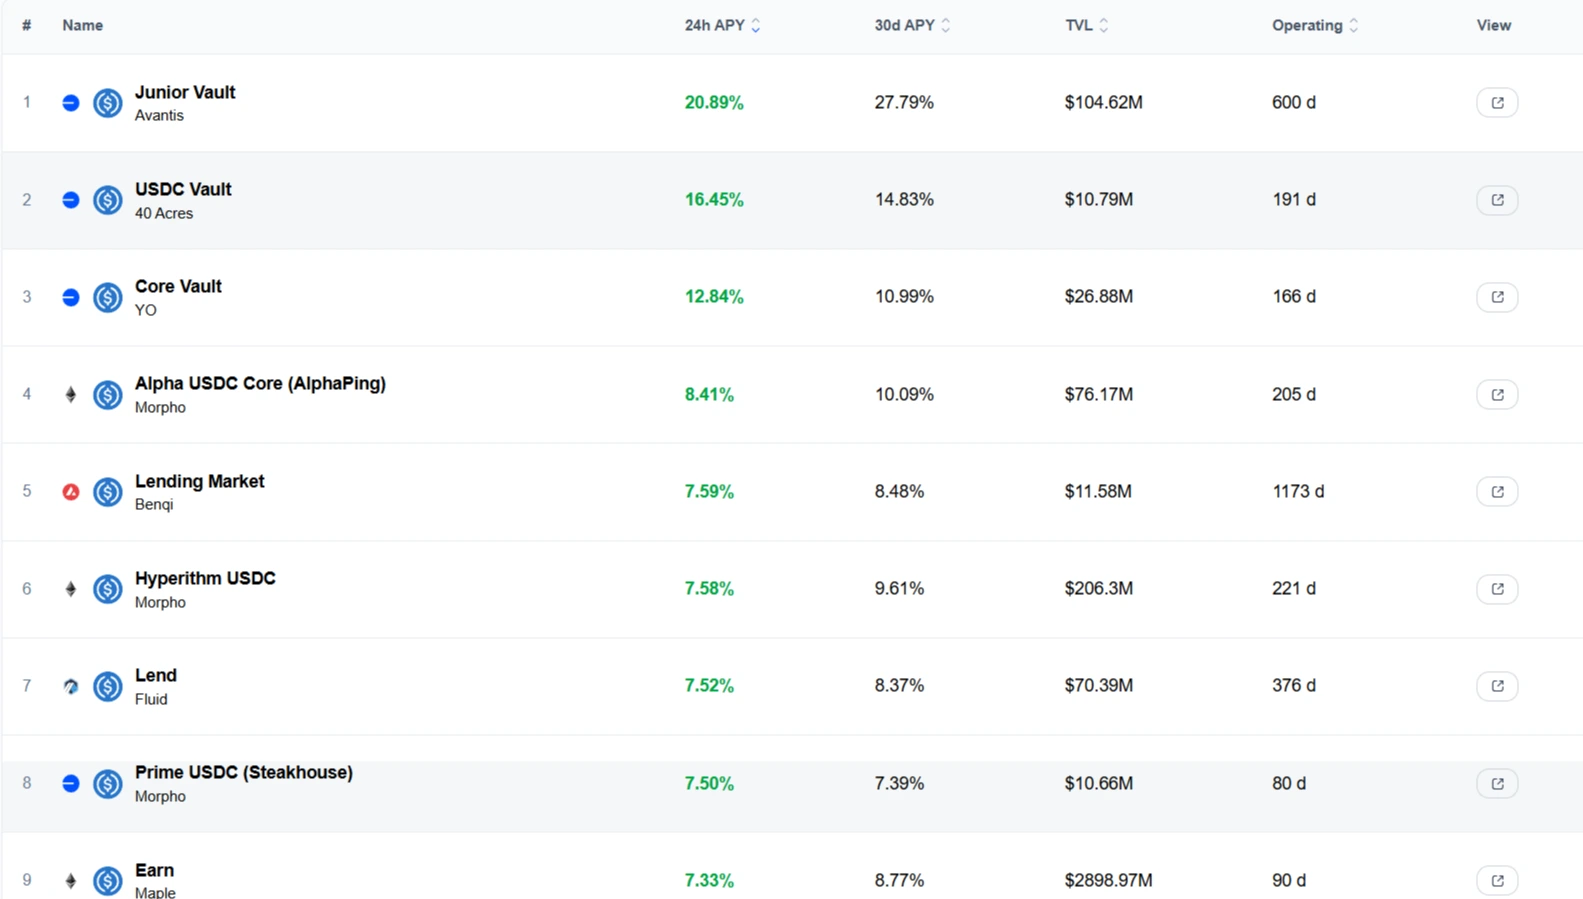Click the USDC token icon next to Core Vault

click(x=107, y=297)
